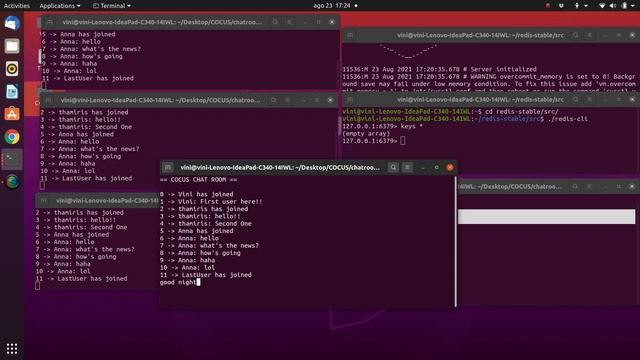The image size is (640, 360).
Task: Open hamburger menu in redis-cli terminal window
Action: point(589,99)
